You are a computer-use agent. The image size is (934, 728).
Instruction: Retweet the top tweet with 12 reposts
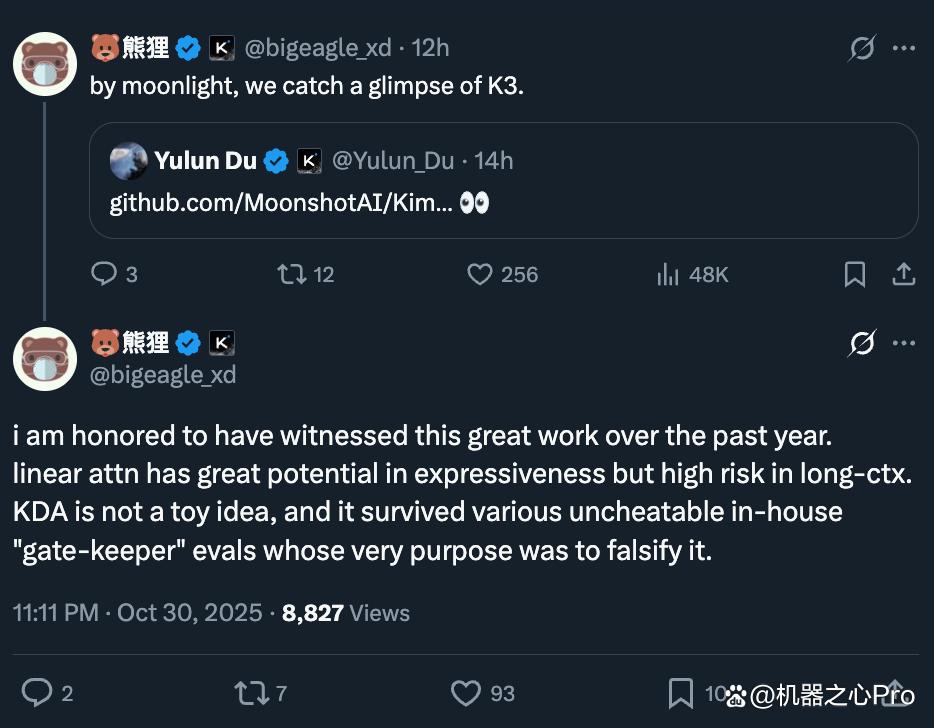tap(291, 274)
